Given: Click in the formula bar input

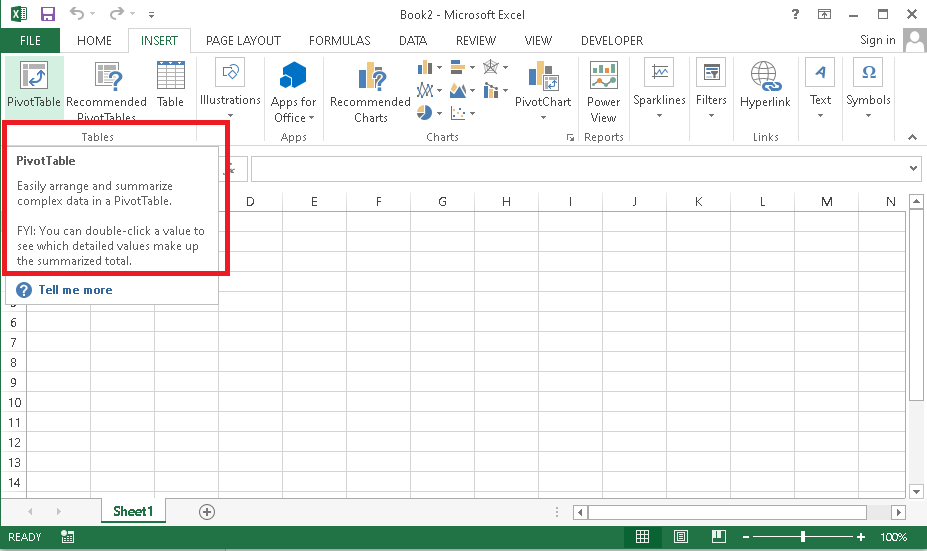Looking at the screenshot, I should (579, 169).
